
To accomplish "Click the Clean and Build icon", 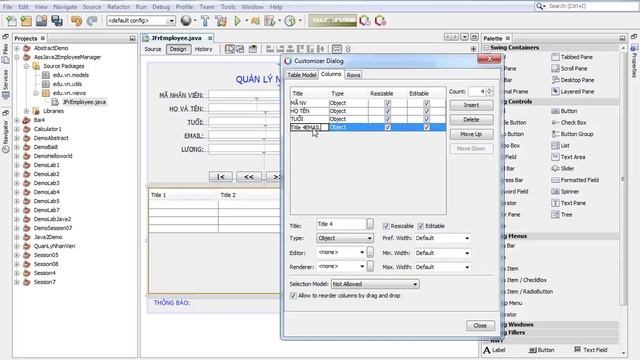I will [221, 21].
